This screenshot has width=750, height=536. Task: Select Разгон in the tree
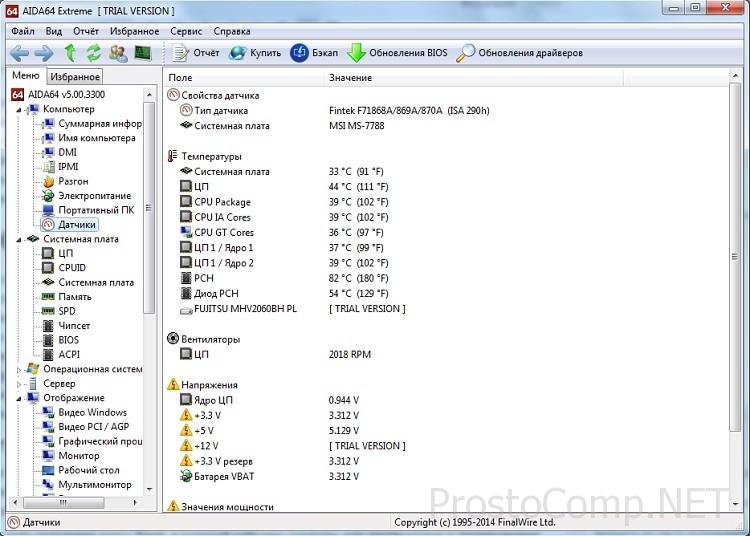tap(73, 181)
